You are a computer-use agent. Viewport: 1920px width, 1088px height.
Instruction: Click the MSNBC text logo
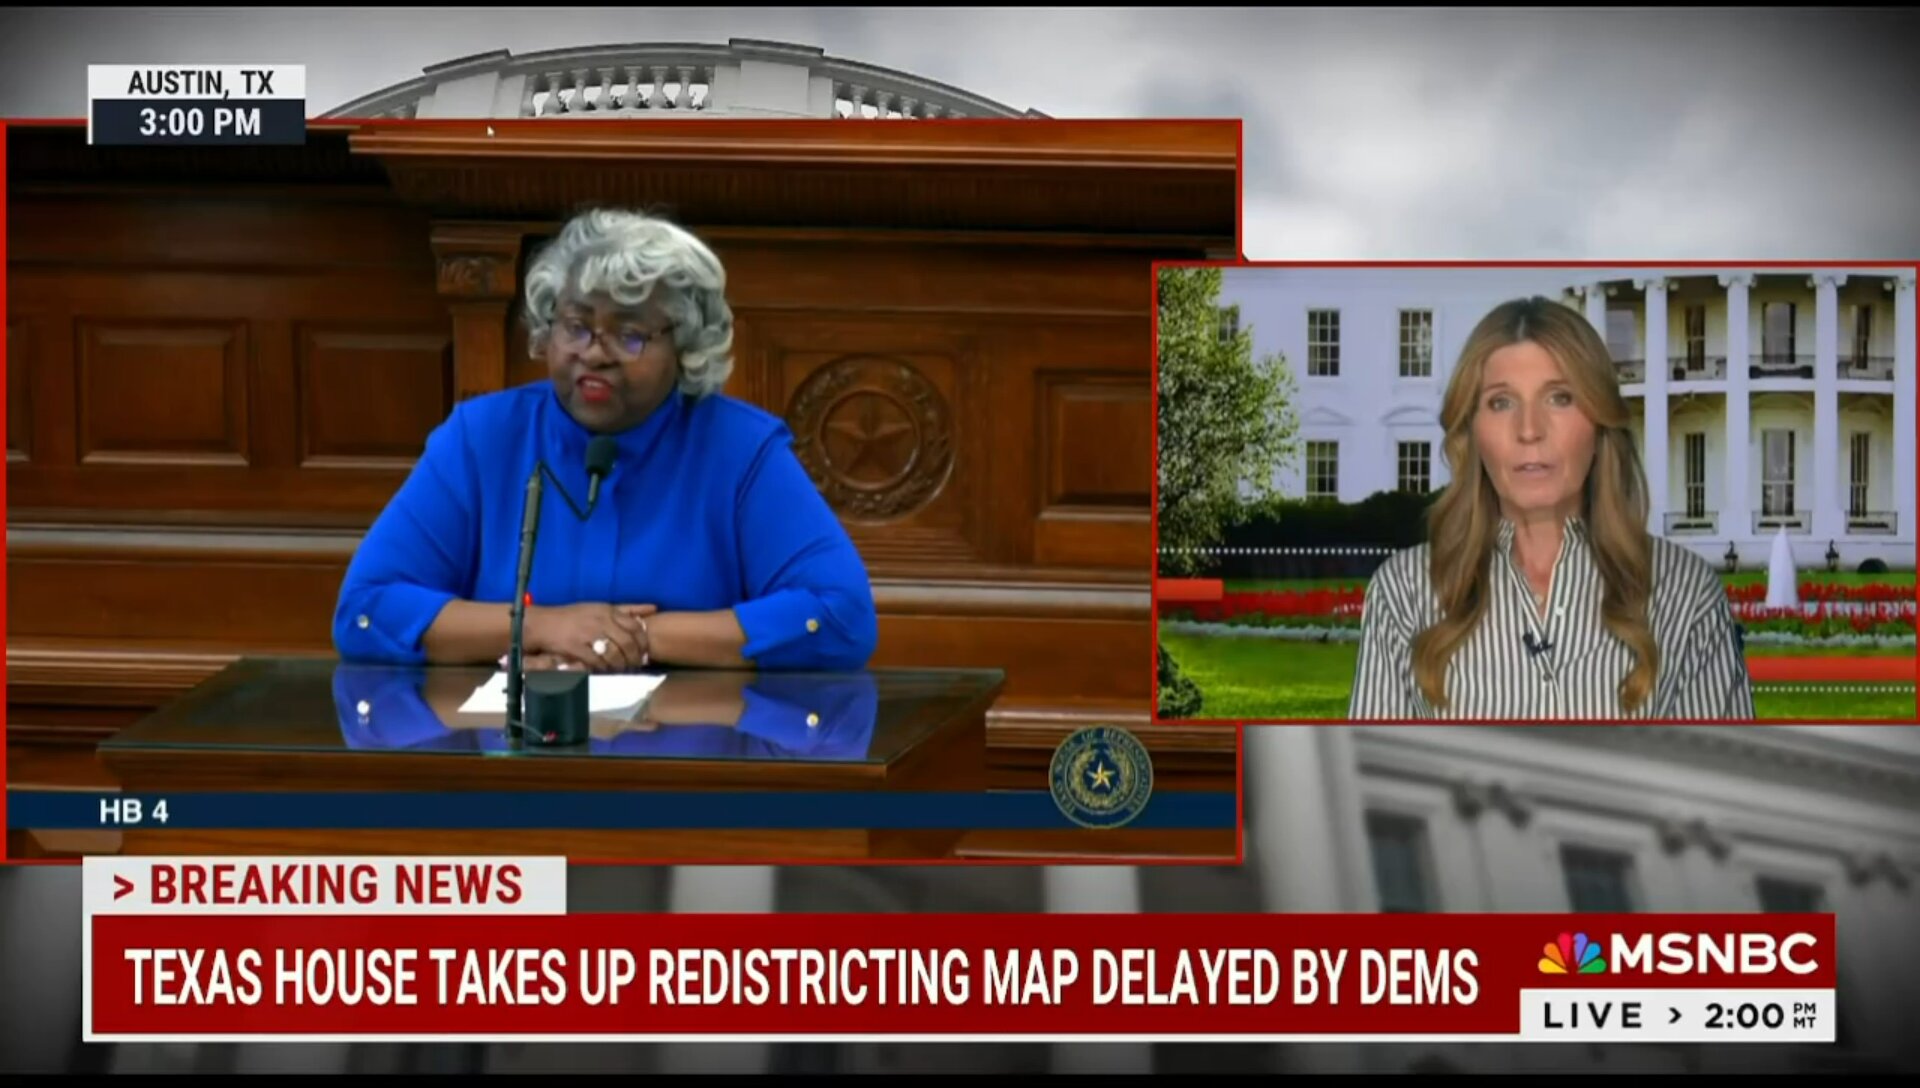(1714, 953)
